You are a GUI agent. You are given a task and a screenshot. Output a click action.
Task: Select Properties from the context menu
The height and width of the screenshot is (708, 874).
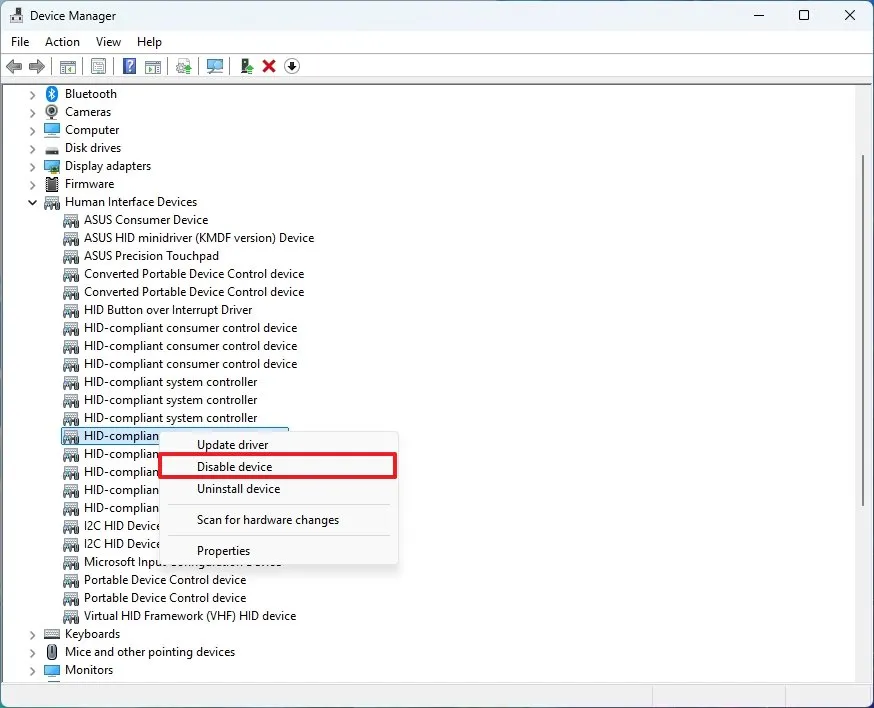224,551
